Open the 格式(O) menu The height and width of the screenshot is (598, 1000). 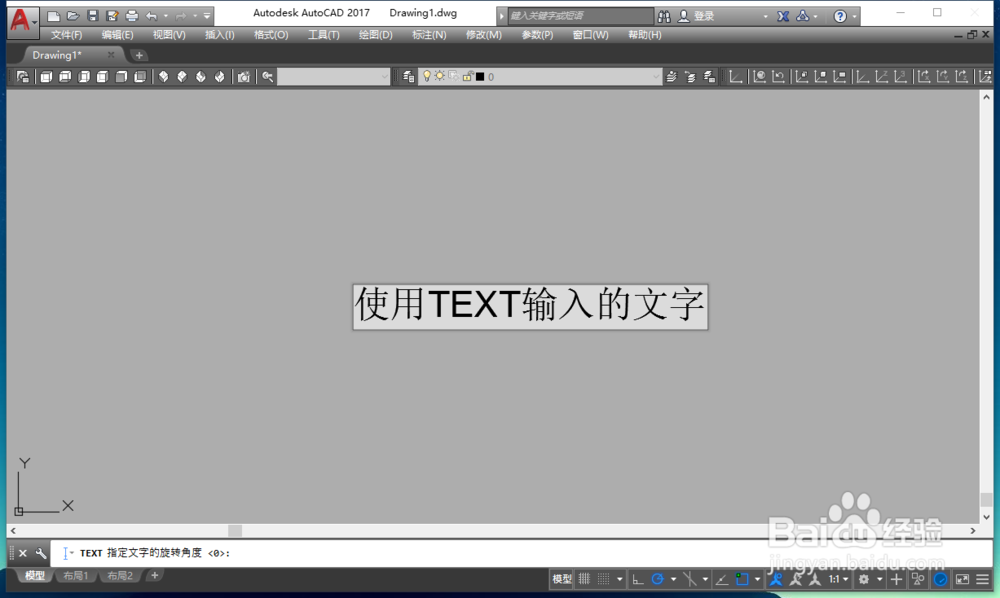click(271, 35)
